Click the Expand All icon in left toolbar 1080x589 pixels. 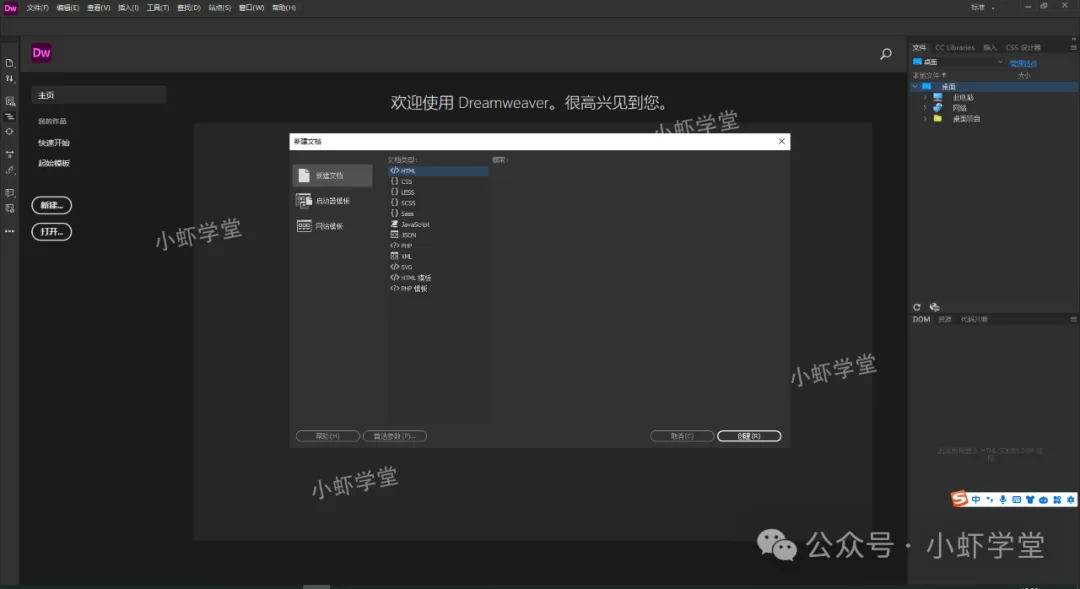pos(10,154)
